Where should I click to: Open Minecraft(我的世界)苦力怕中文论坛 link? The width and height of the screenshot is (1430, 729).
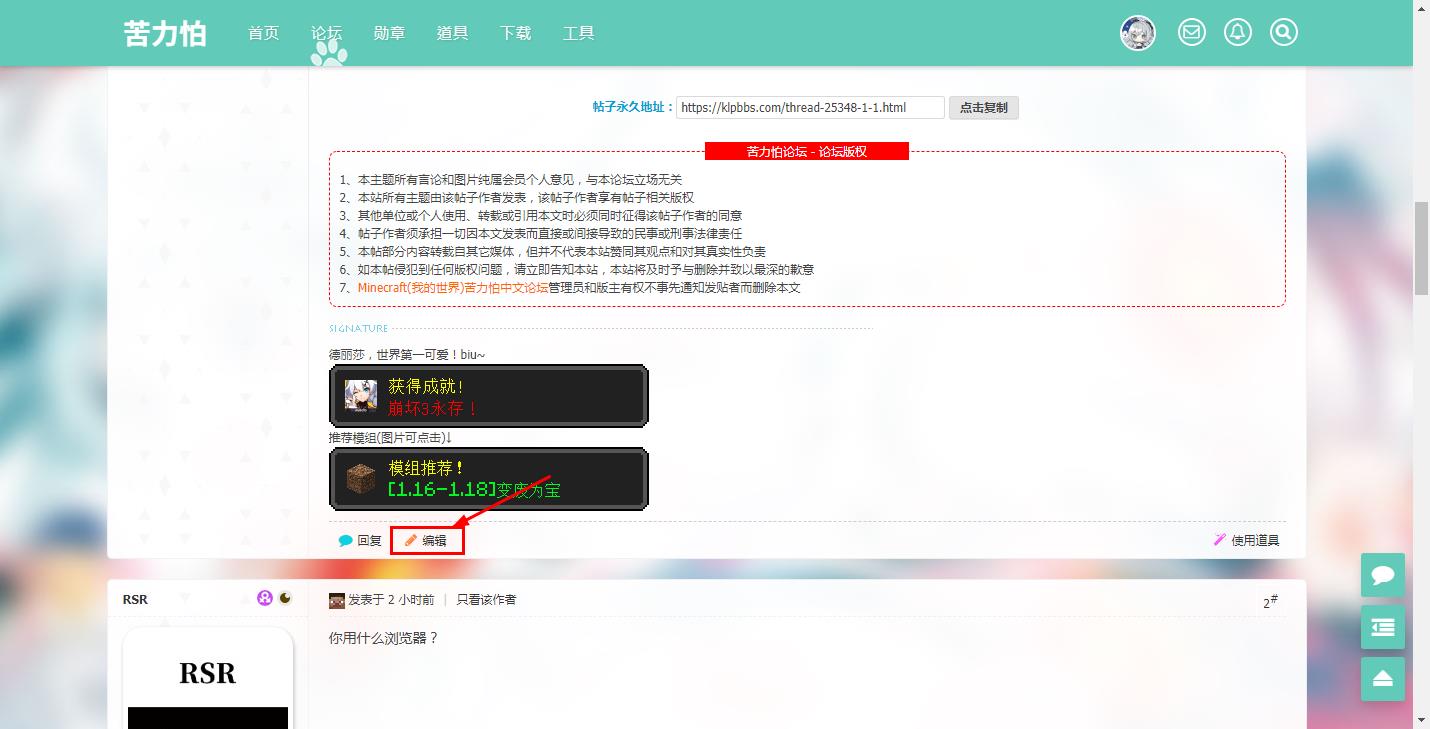[453, 287]
